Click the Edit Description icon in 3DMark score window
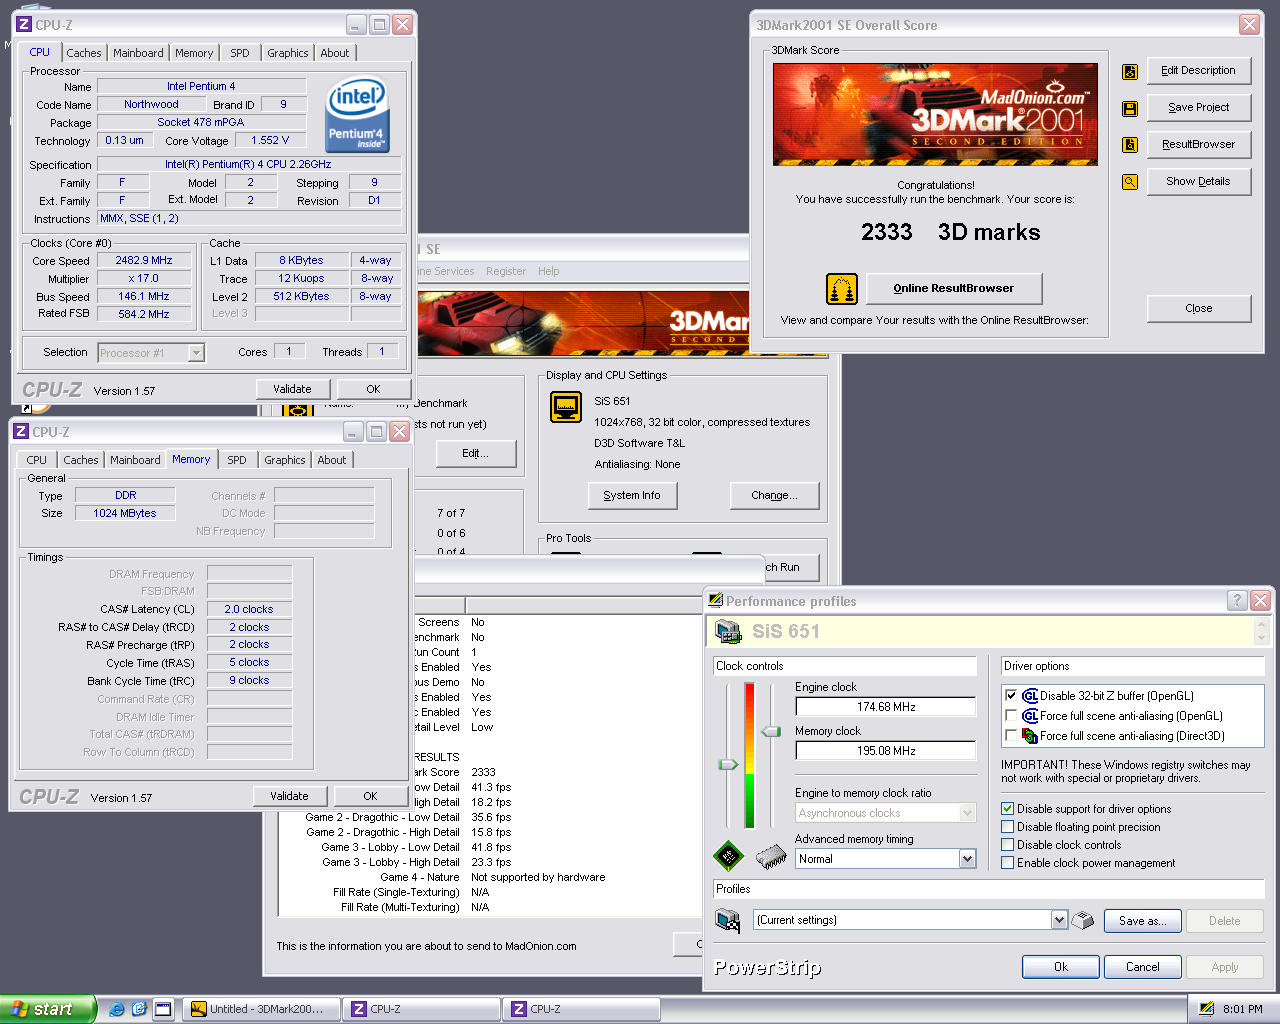The height and width of the screenshot is (1024, 1280). coord(1130,72)
